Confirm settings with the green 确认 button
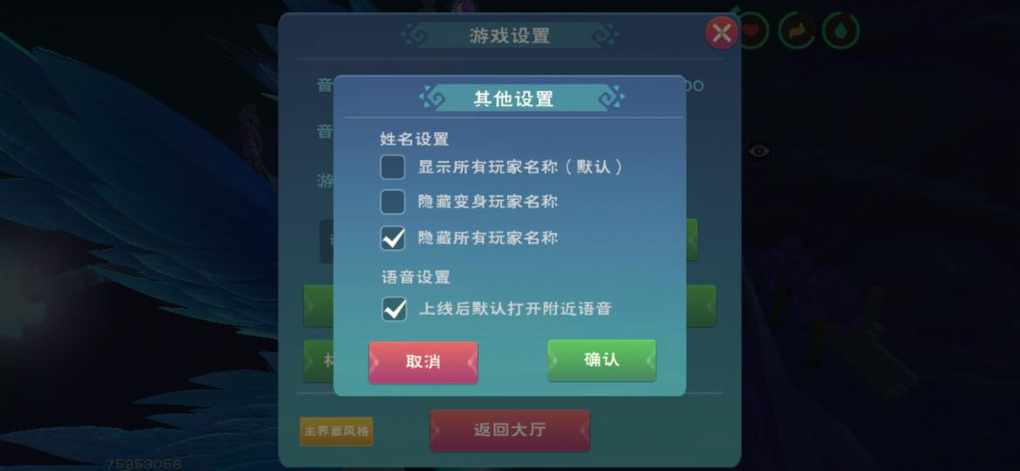 [x=602, y=360]
